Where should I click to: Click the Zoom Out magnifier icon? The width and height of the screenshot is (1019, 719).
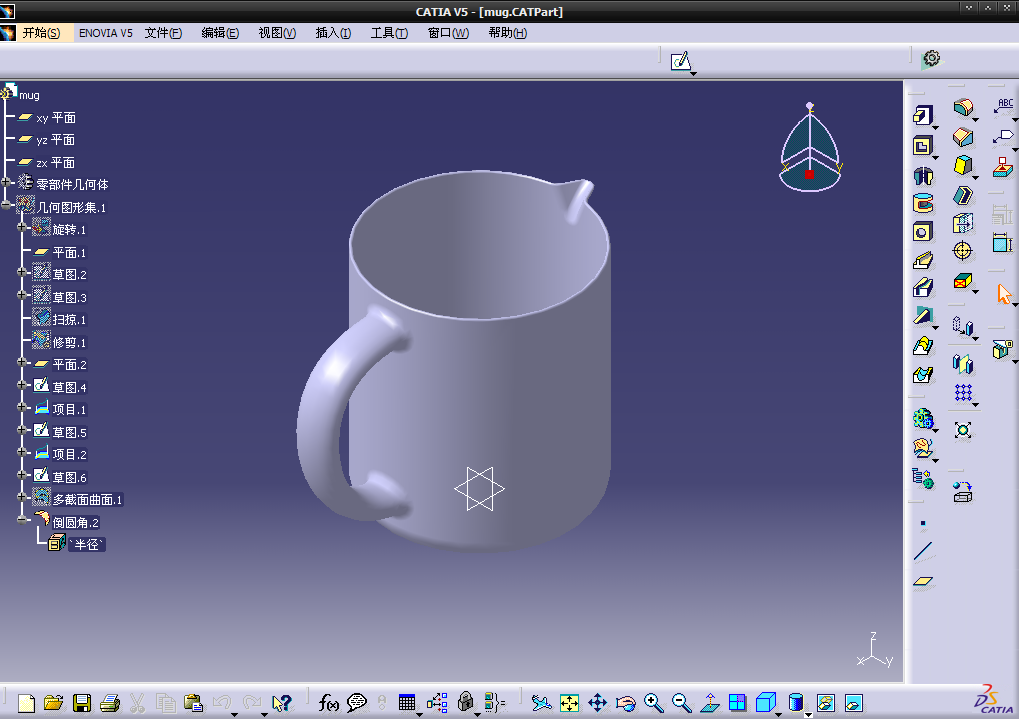pos(682,703)
